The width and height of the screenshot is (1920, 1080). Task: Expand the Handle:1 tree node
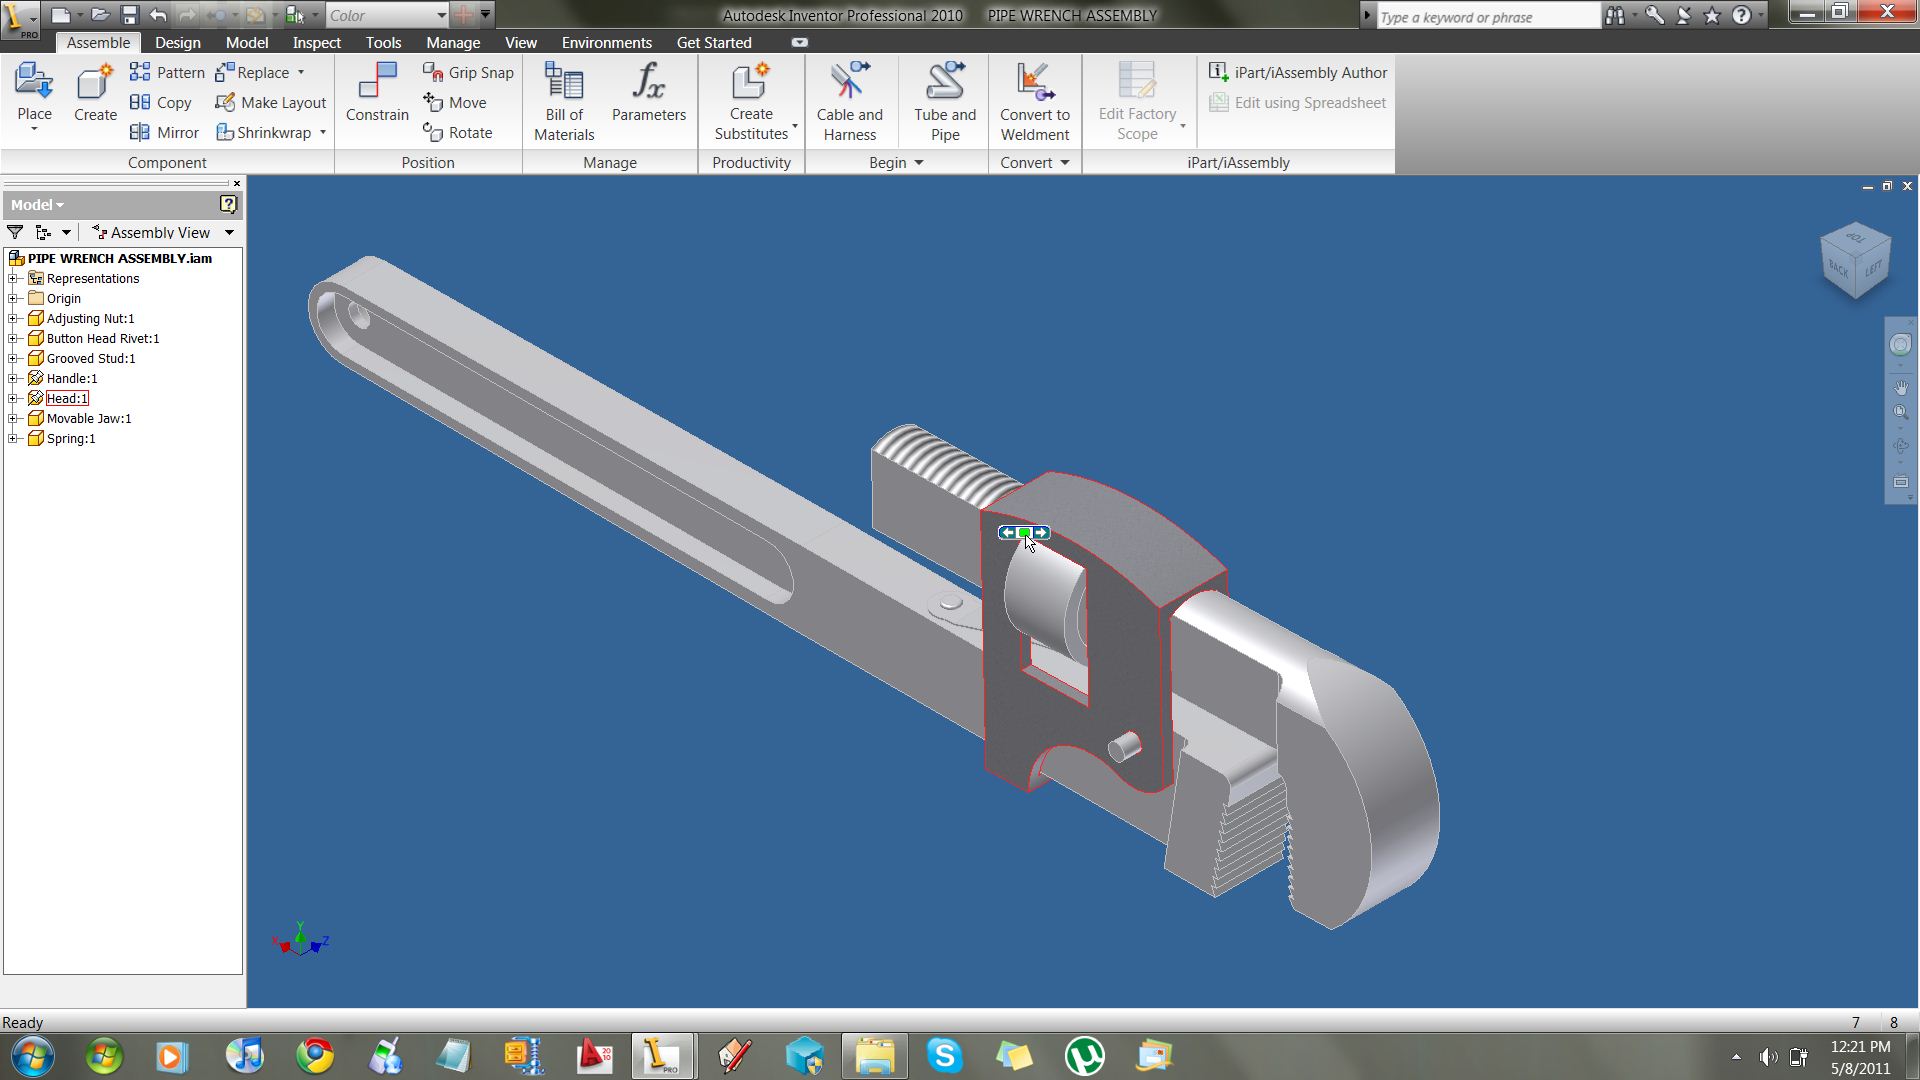[x=14, y=378]
